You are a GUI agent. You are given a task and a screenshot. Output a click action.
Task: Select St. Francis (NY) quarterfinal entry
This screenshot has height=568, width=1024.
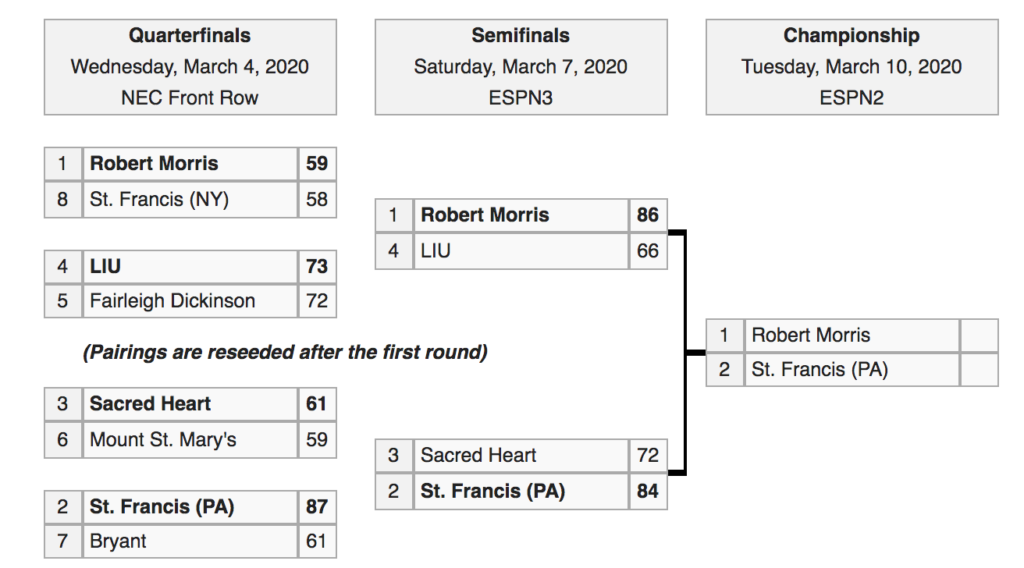tap(190, 199)
